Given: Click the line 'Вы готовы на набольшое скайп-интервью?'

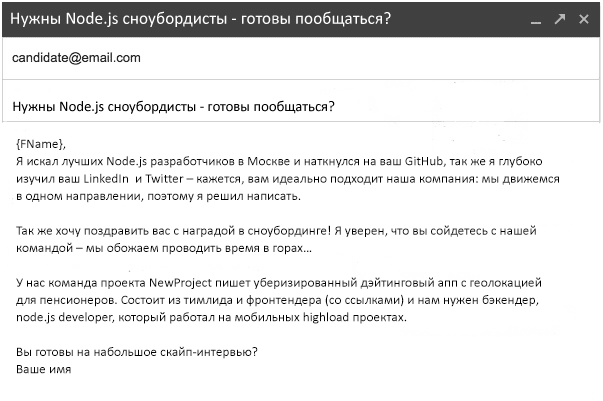Looking at the screenshot, I should [x=137, y=352].
